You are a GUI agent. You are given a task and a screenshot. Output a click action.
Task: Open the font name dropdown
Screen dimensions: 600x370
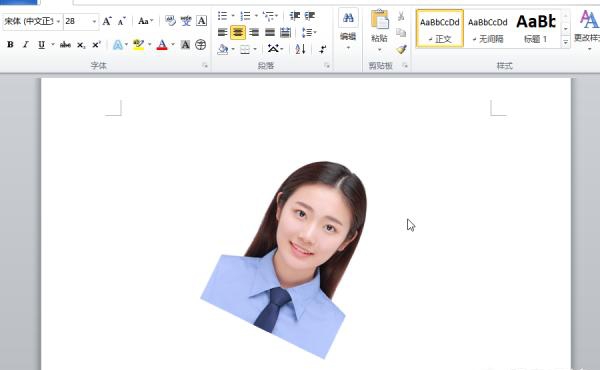(58, 21)
